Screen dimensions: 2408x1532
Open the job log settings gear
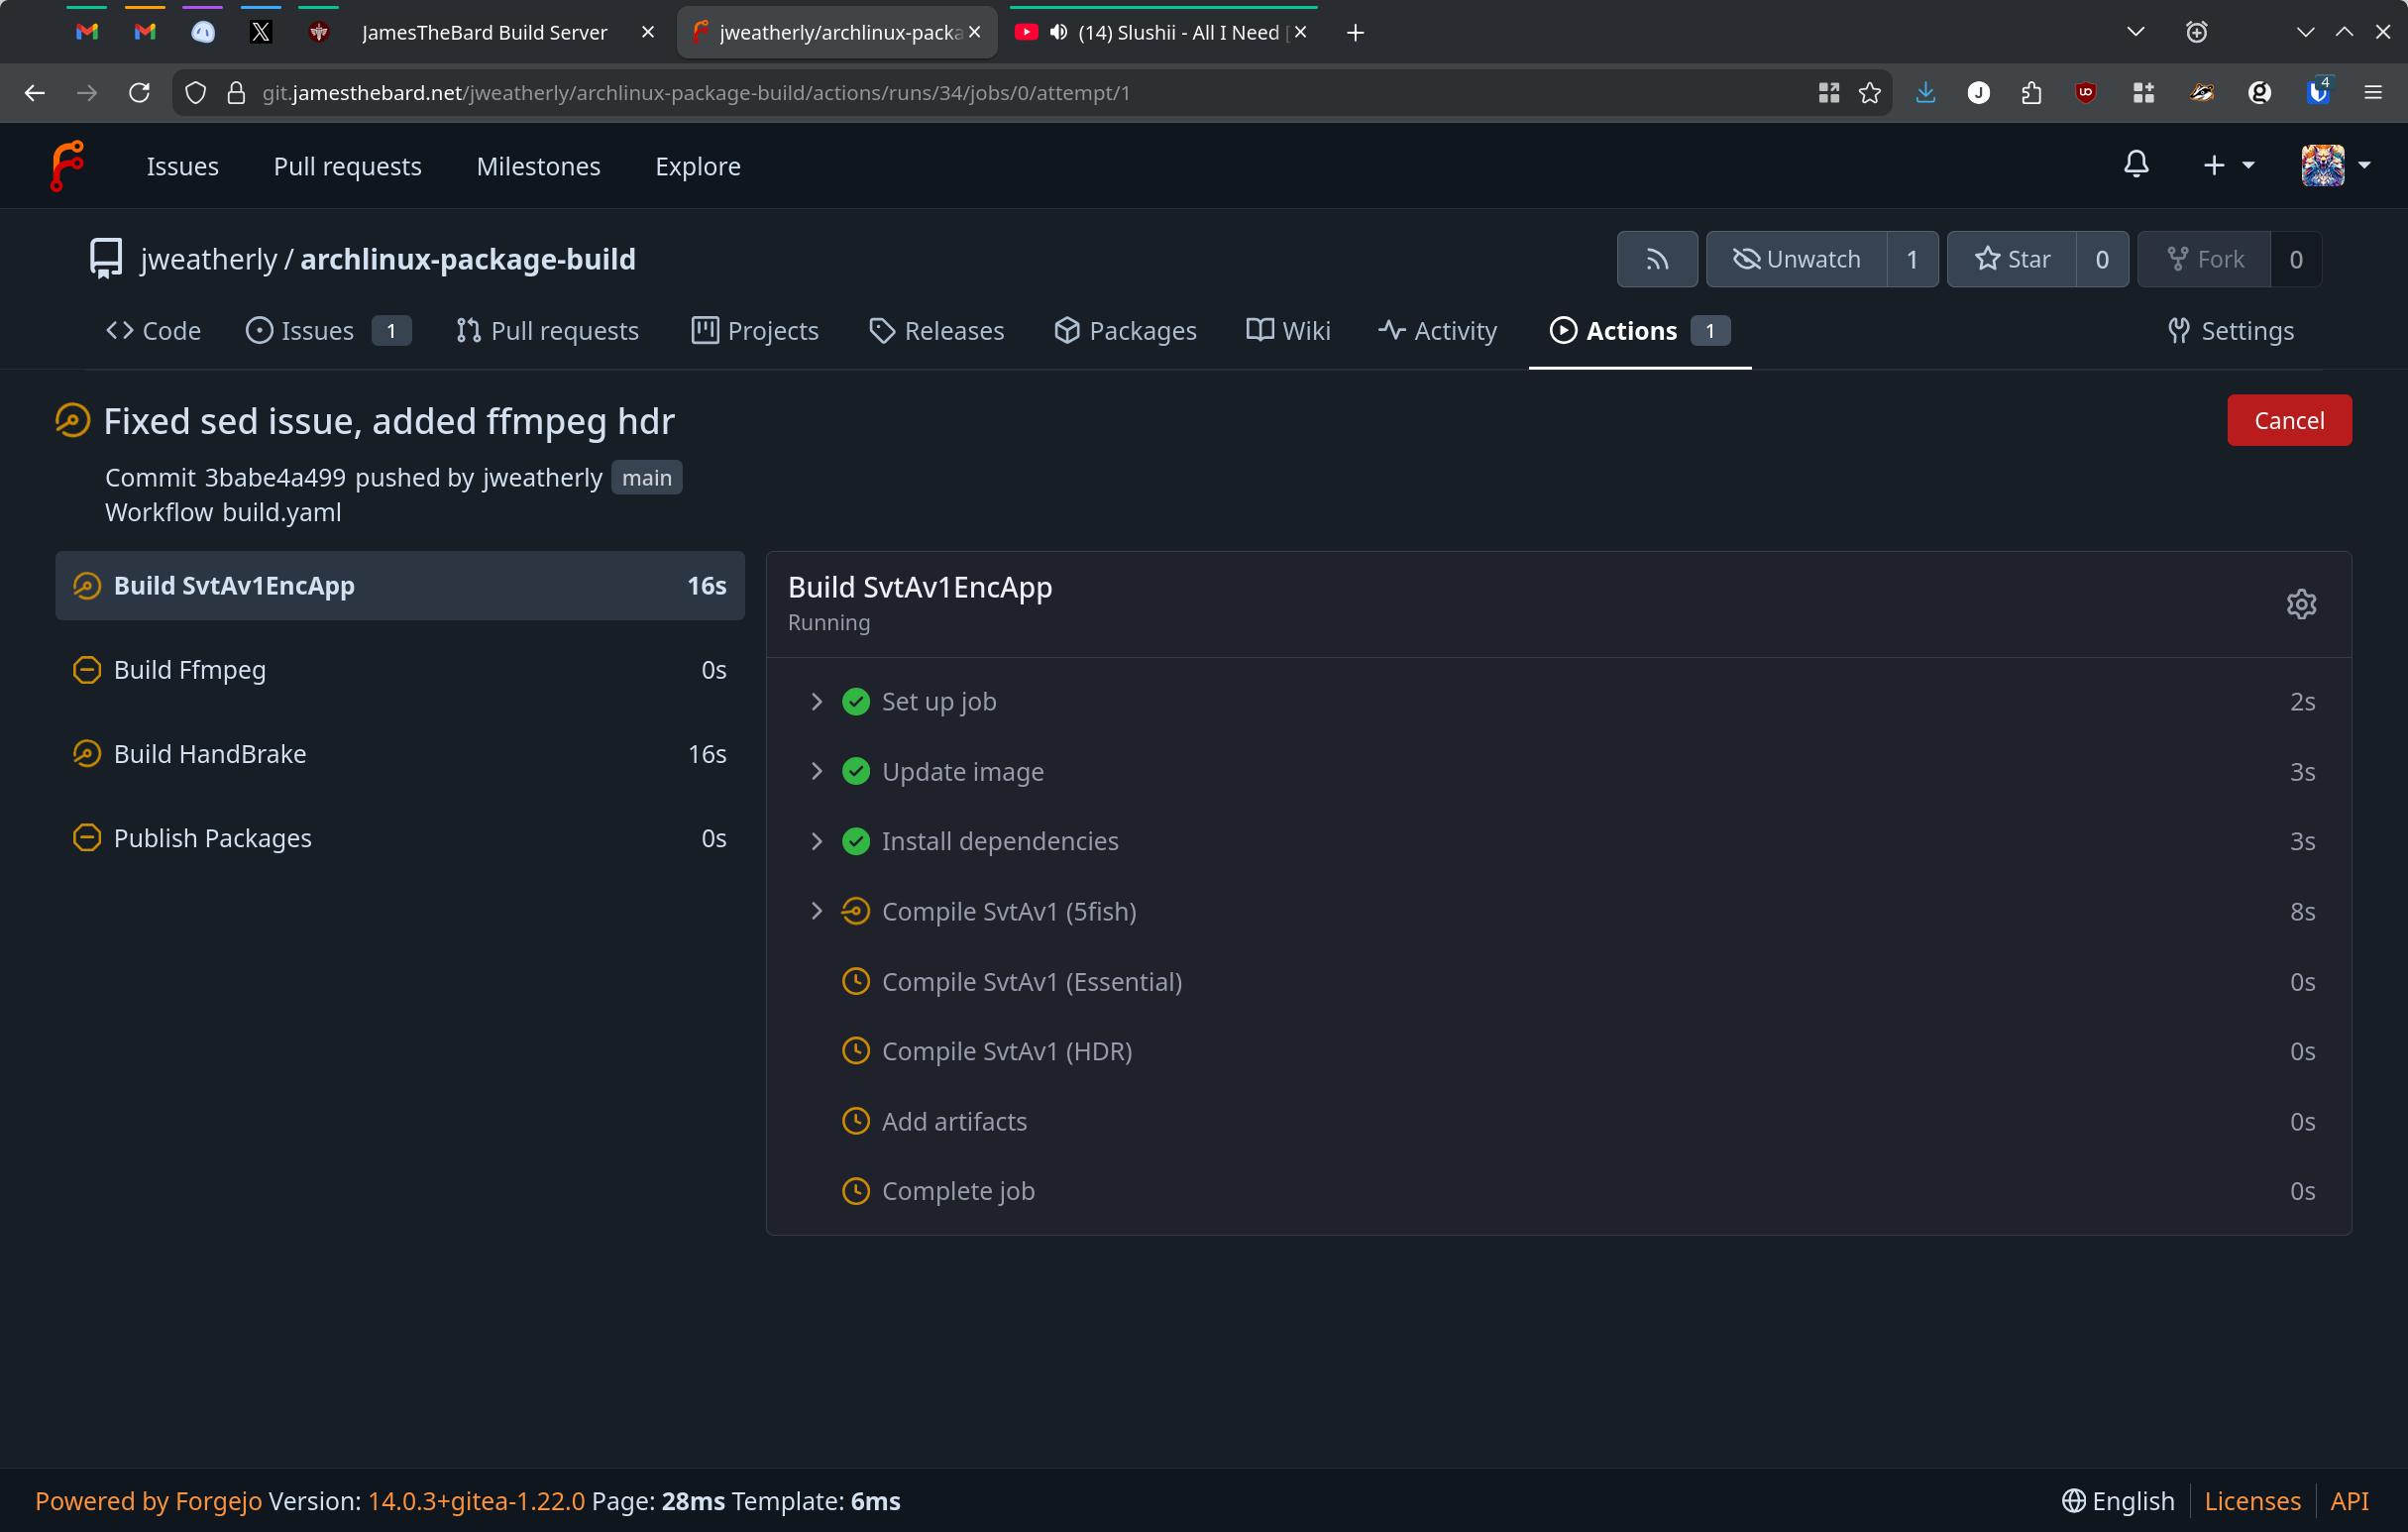click(2301, 604)
